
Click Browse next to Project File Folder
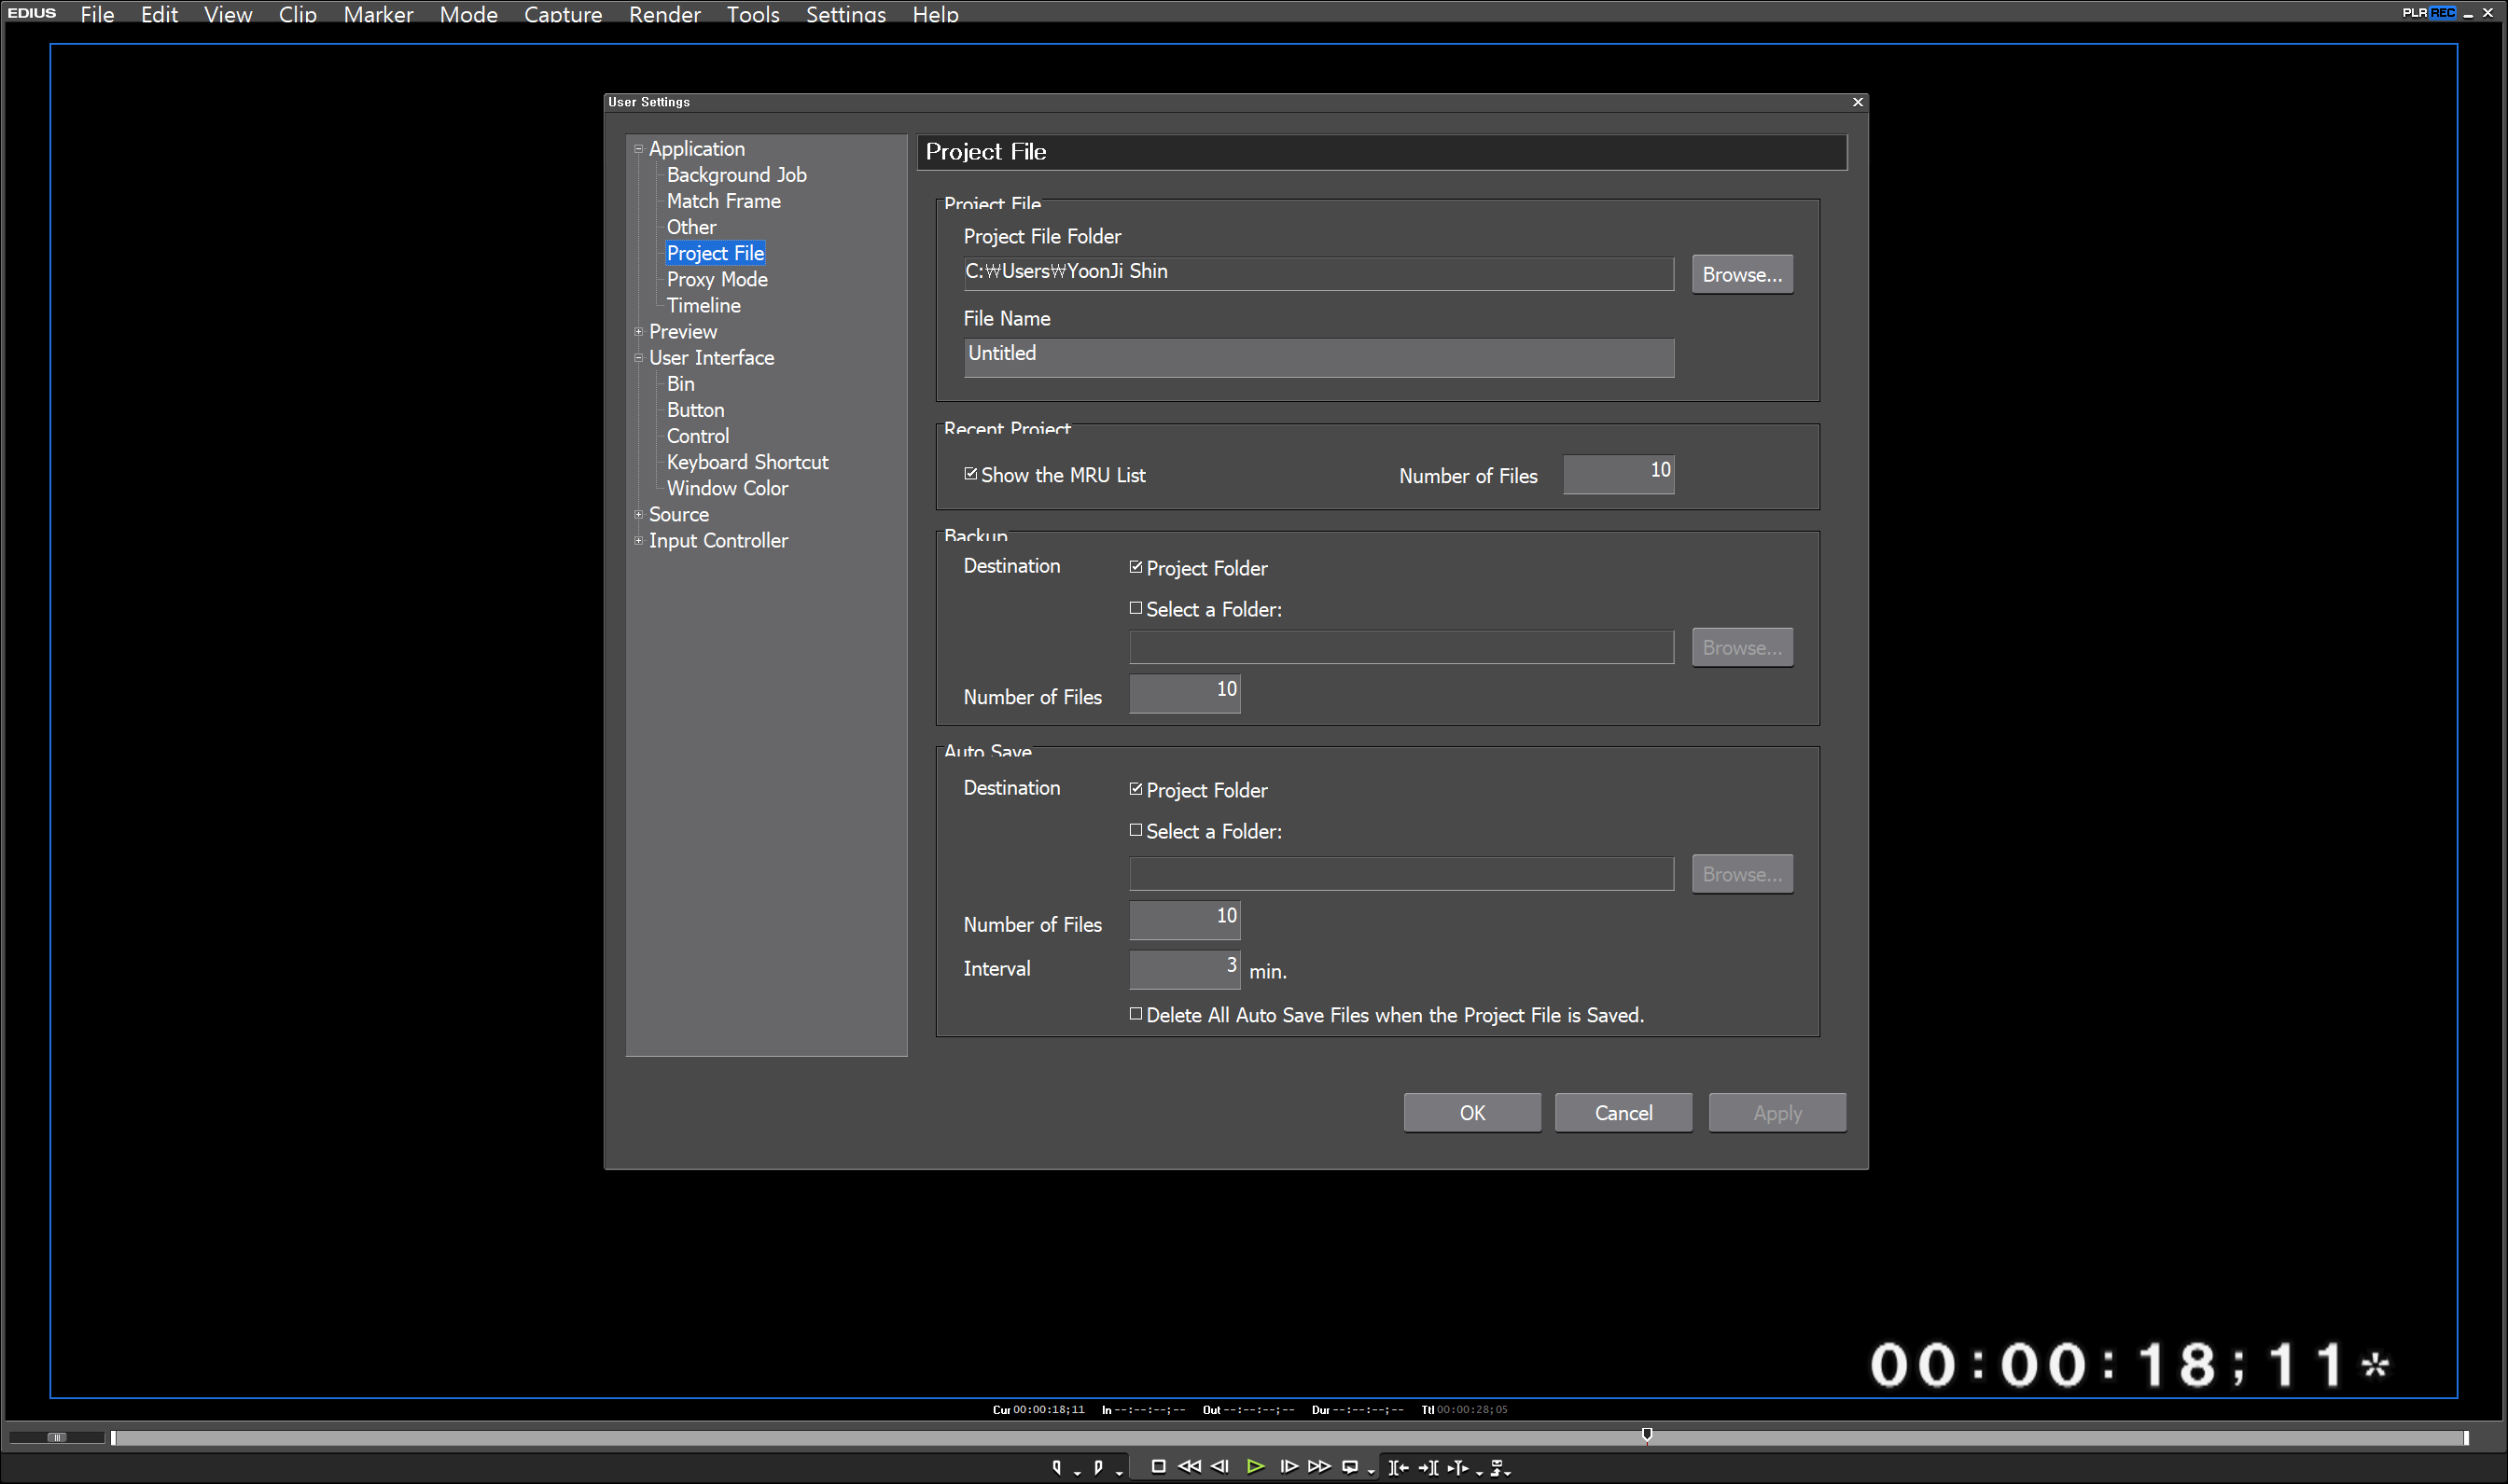[x=1741, y=274]
